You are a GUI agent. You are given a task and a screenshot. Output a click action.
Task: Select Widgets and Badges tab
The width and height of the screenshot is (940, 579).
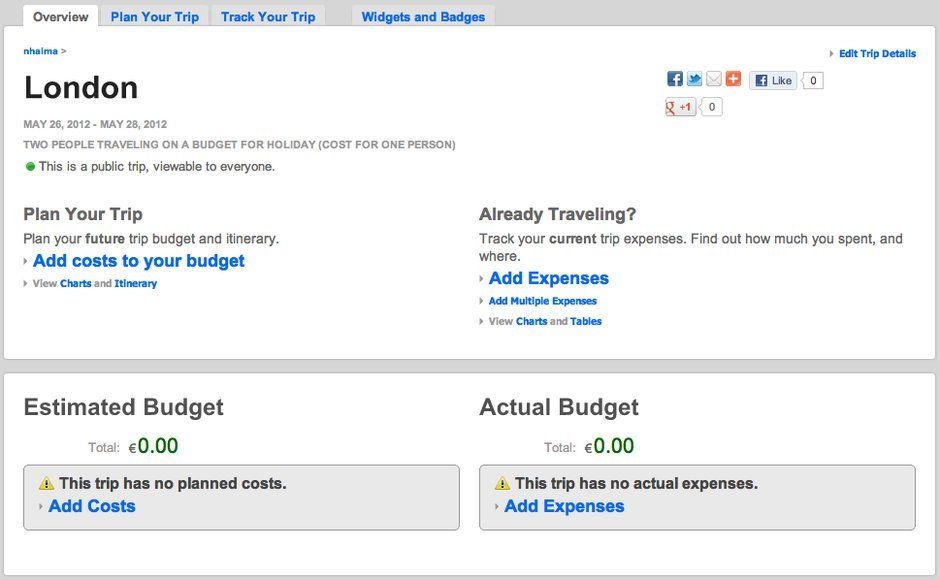click(423, 16)
